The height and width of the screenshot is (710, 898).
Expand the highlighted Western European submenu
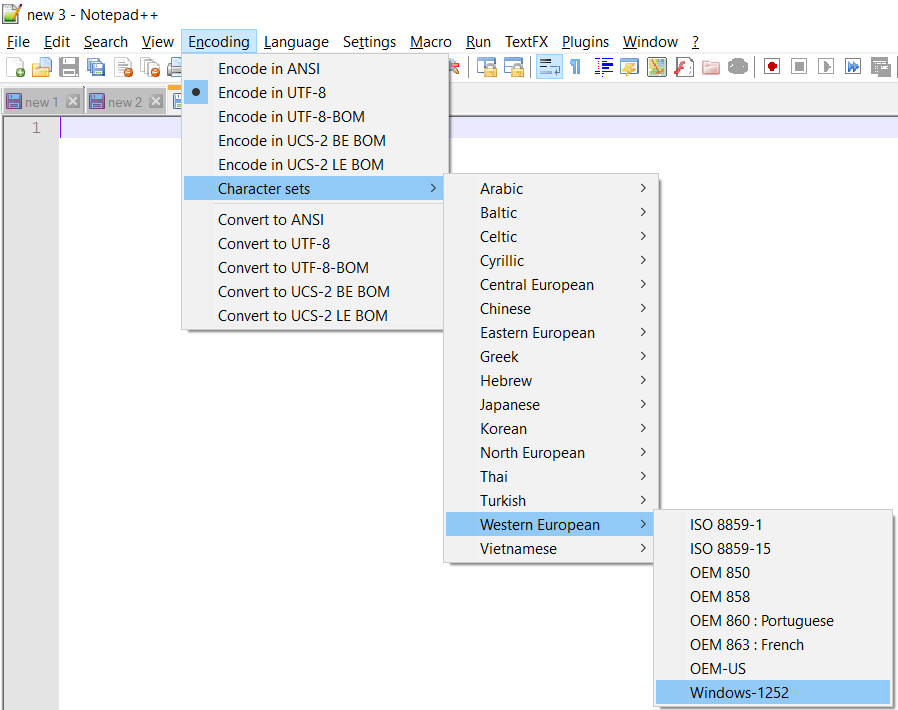click(552, 524)
